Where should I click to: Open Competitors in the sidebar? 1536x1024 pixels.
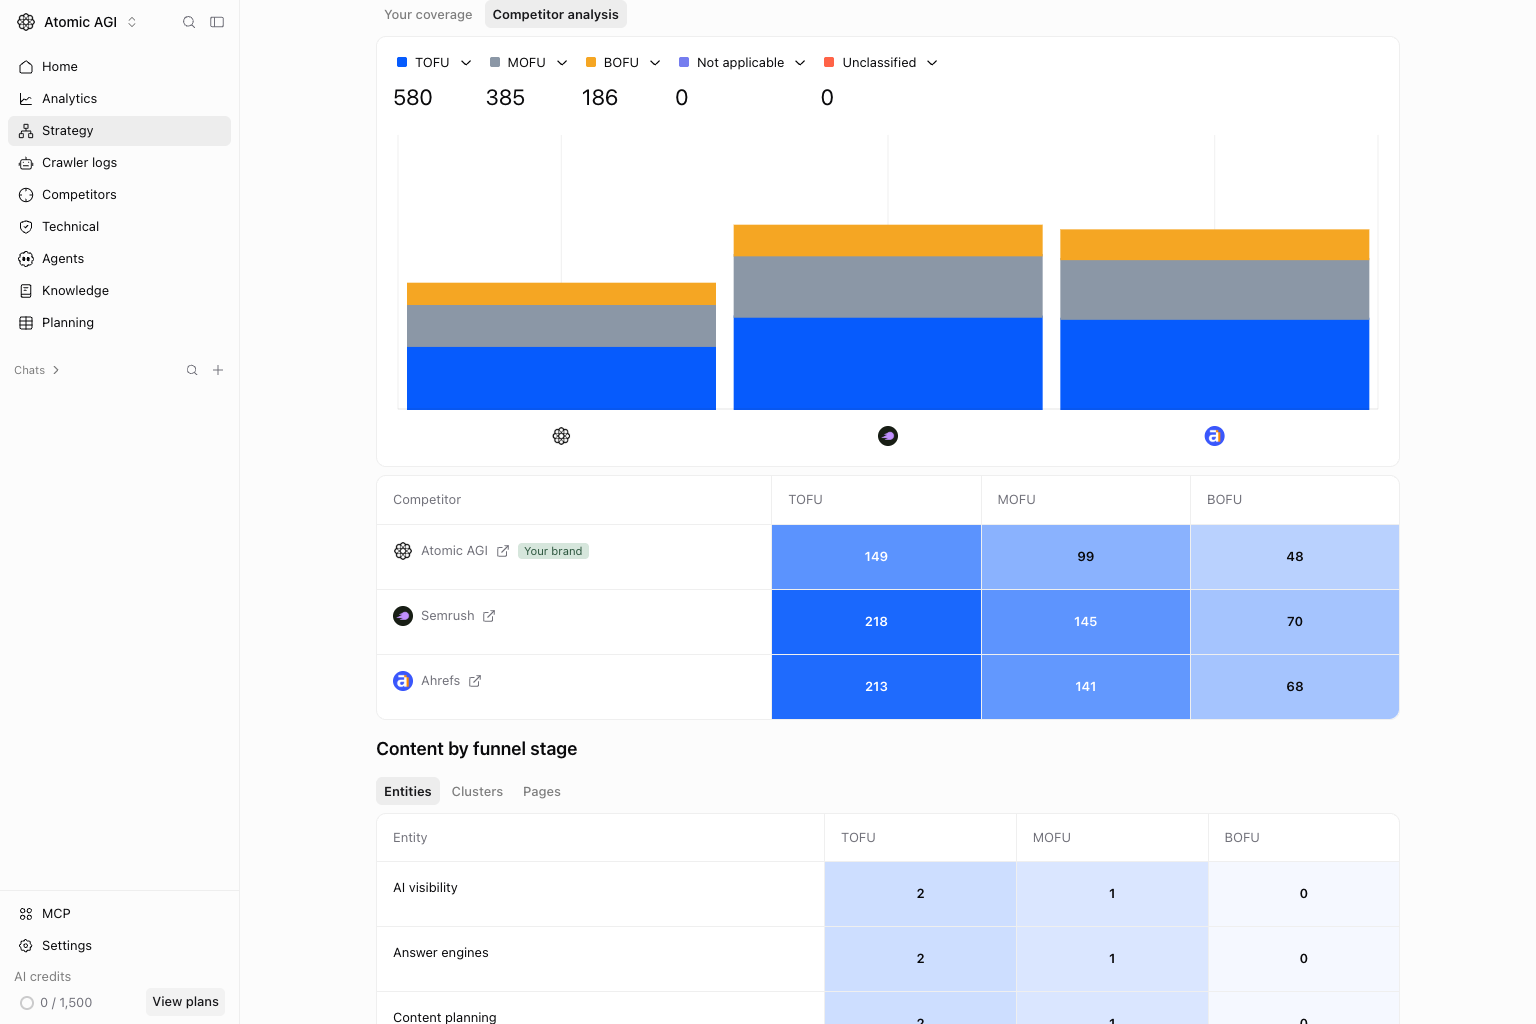(x=119, y=195)
